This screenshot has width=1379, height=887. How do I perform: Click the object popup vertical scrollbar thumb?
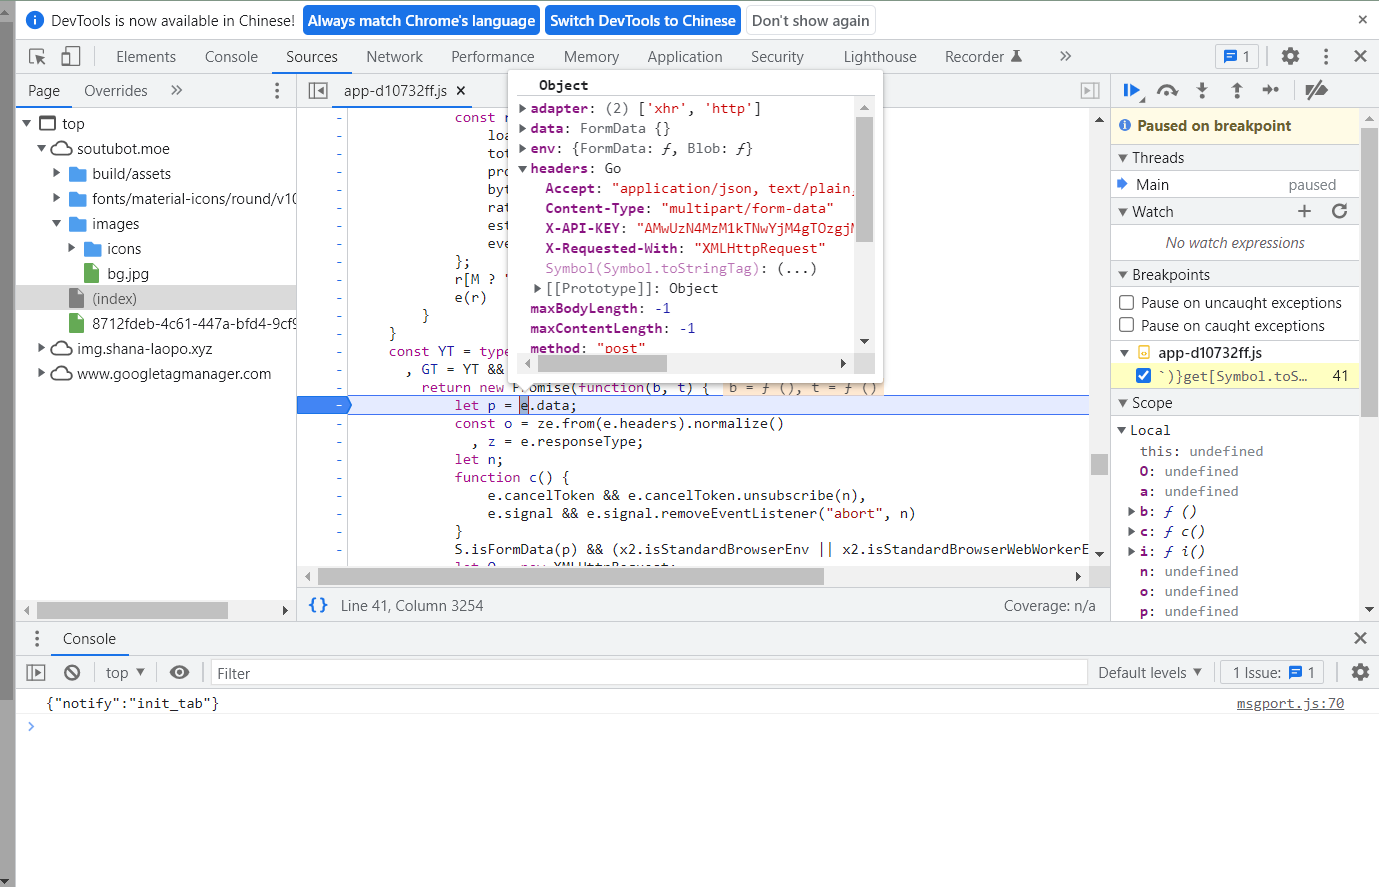click(x=864, y=179)
